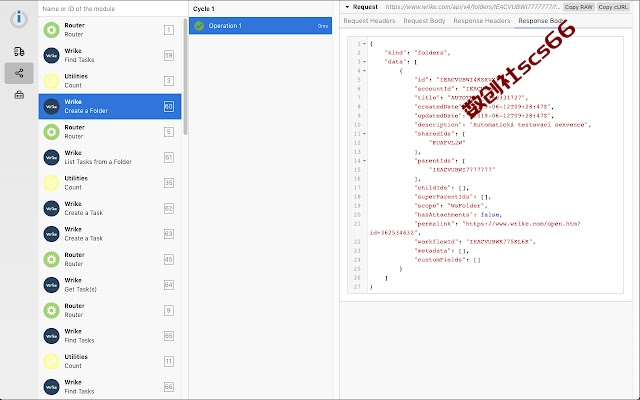Click the module list scrollbar
This screenshot has width=640, height=400.
(x=185, y=76)
